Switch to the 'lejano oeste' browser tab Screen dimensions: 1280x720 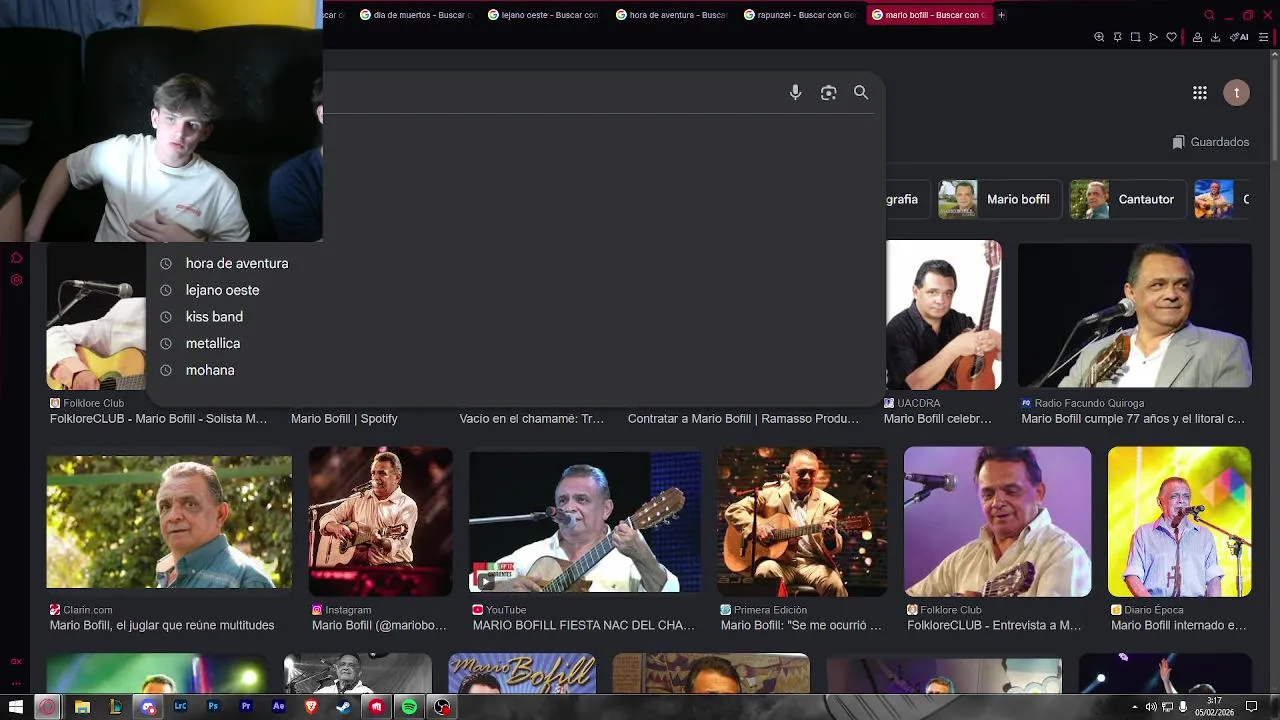544,15
